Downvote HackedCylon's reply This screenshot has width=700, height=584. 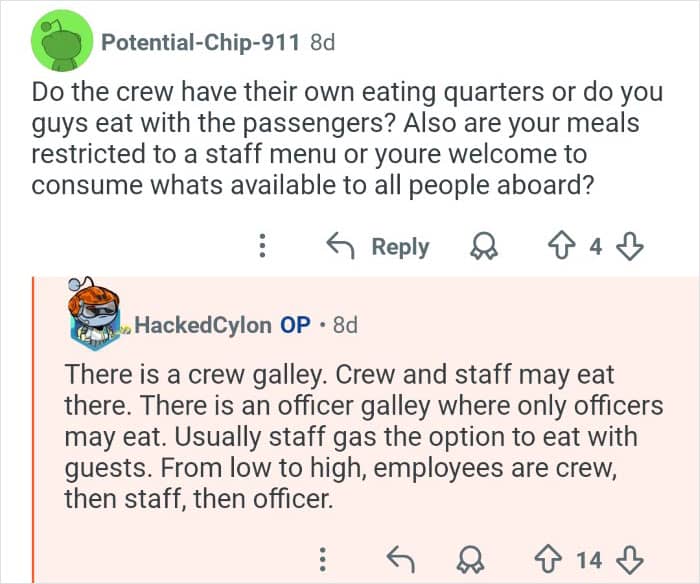point(632,559)
